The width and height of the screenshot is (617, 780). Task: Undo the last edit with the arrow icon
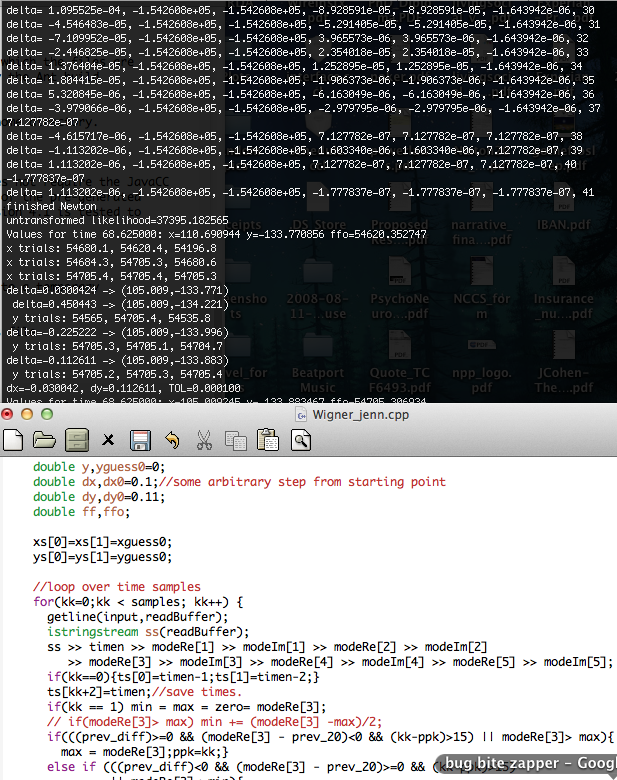point(172,439)
